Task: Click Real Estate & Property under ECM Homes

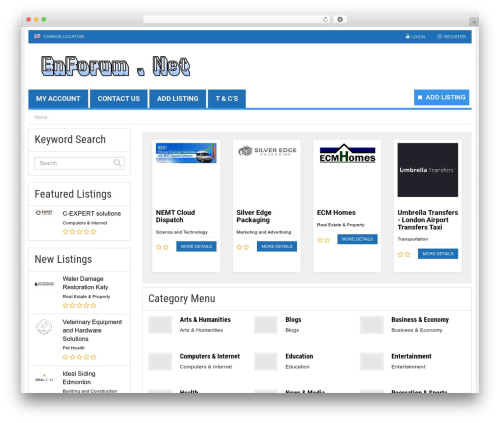Action: coord(341,225)
